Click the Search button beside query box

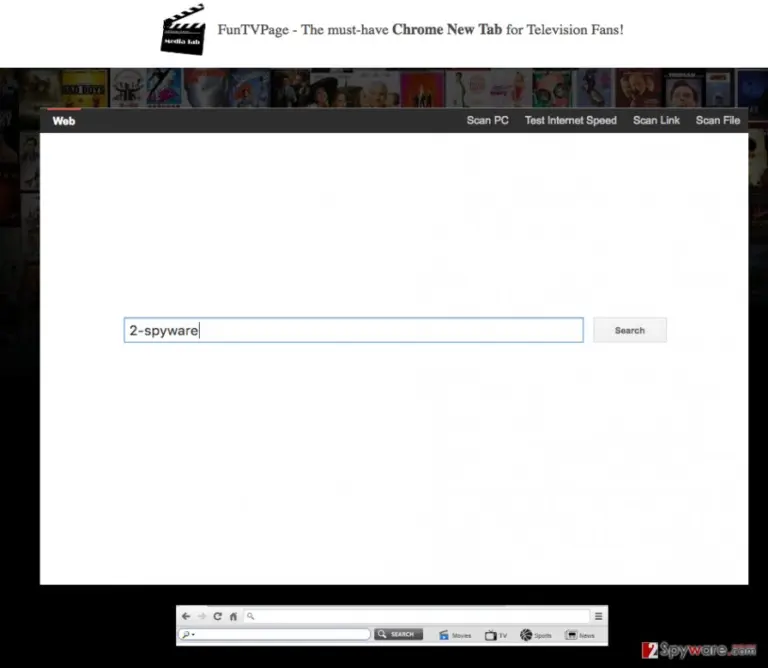630,330
